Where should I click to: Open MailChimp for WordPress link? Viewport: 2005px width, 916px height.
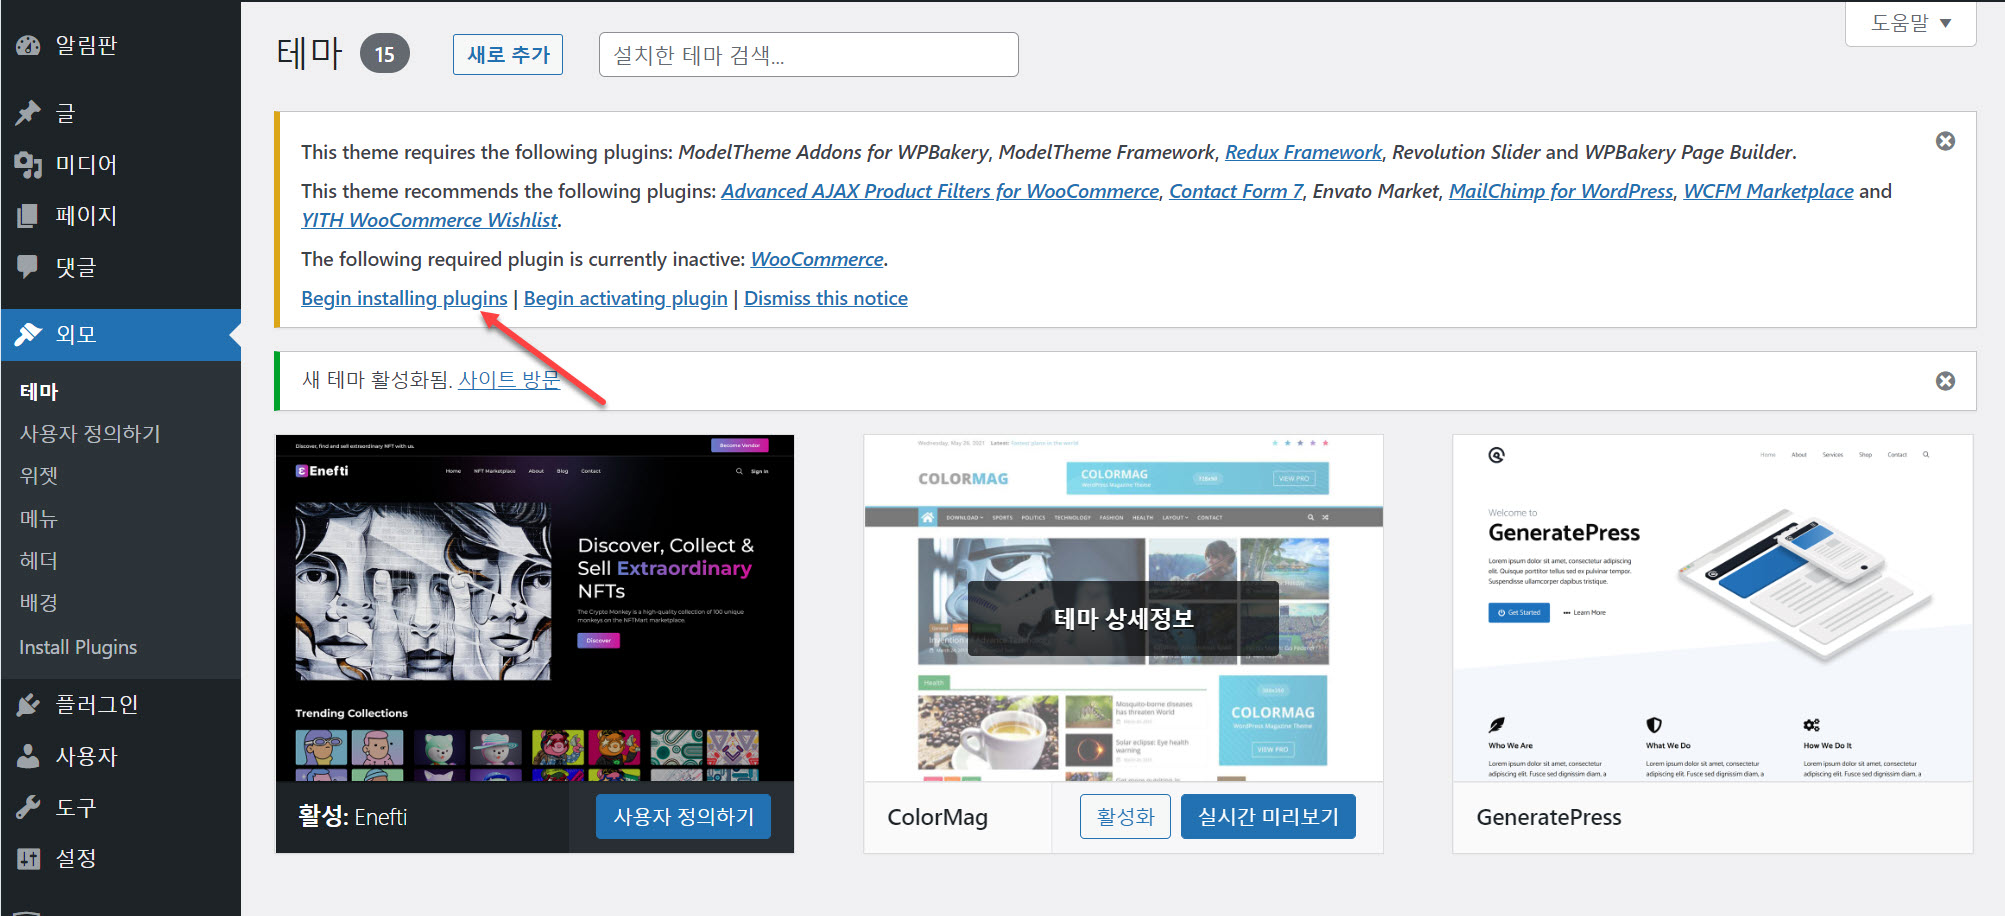pos(1561,191)
